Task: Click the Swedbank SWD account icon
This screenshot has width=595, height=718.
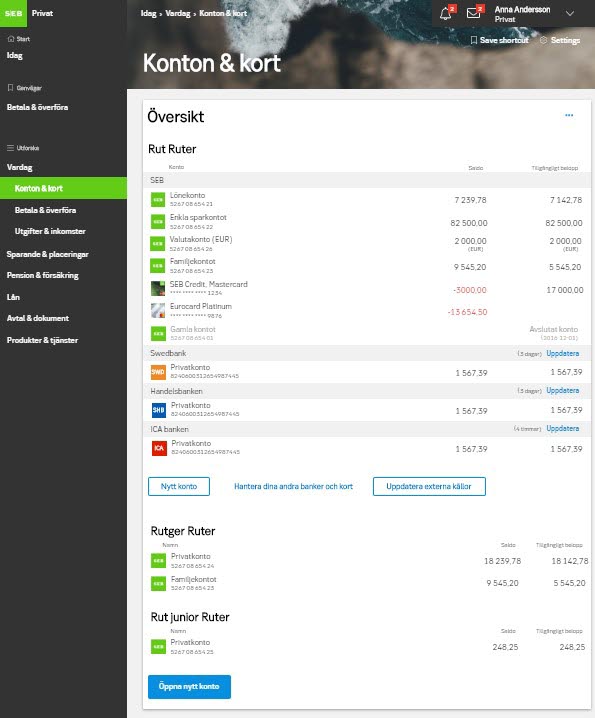Action: pos(158,372)
